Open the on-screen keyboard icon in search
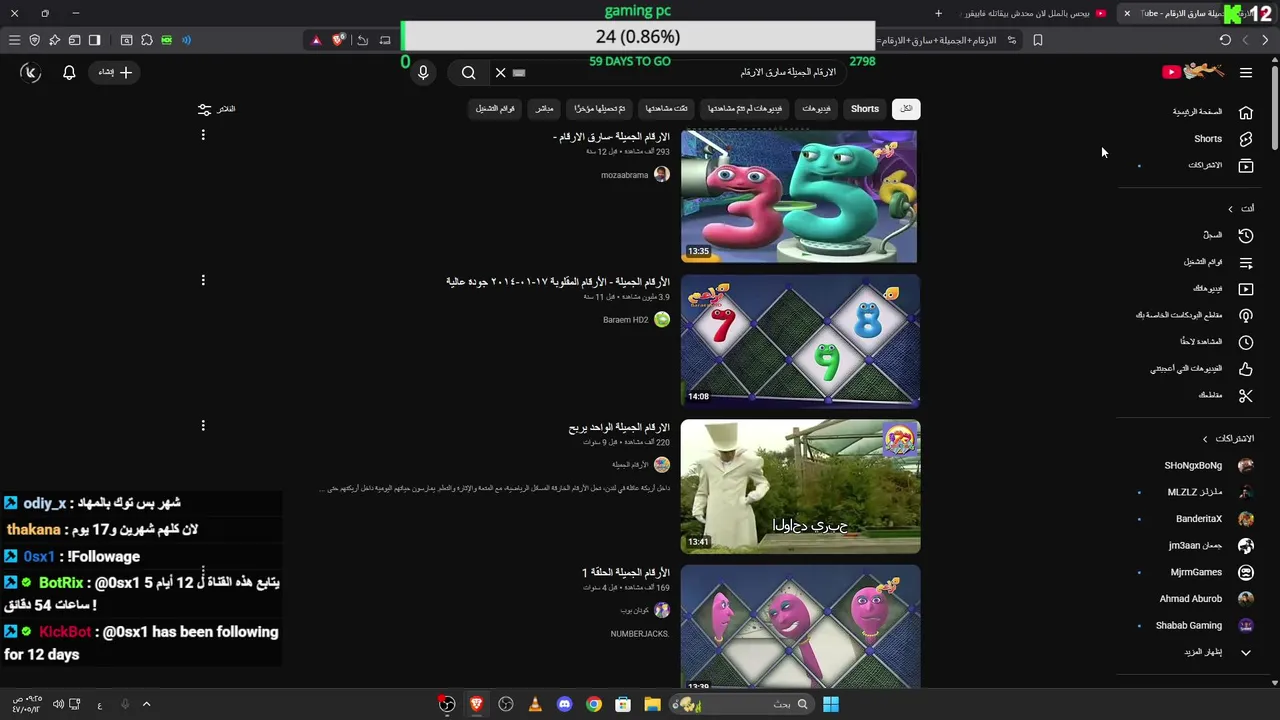1280x720 pixels. click(519, 73)
